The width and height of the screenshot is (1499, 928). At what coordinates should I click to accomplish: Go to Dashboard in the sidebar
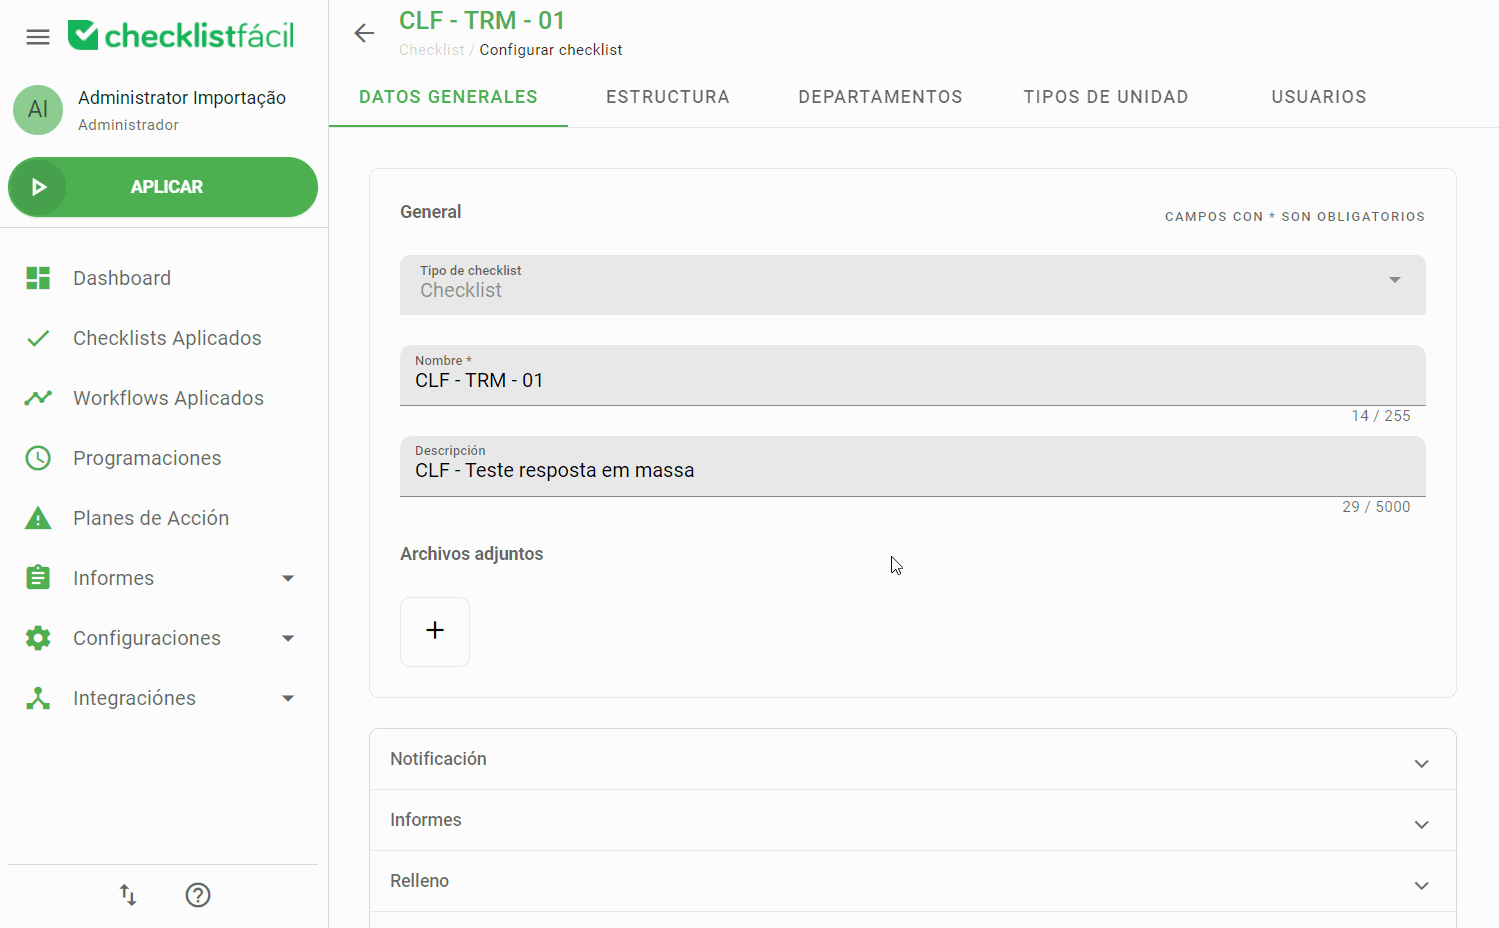(x=122, y=278)
